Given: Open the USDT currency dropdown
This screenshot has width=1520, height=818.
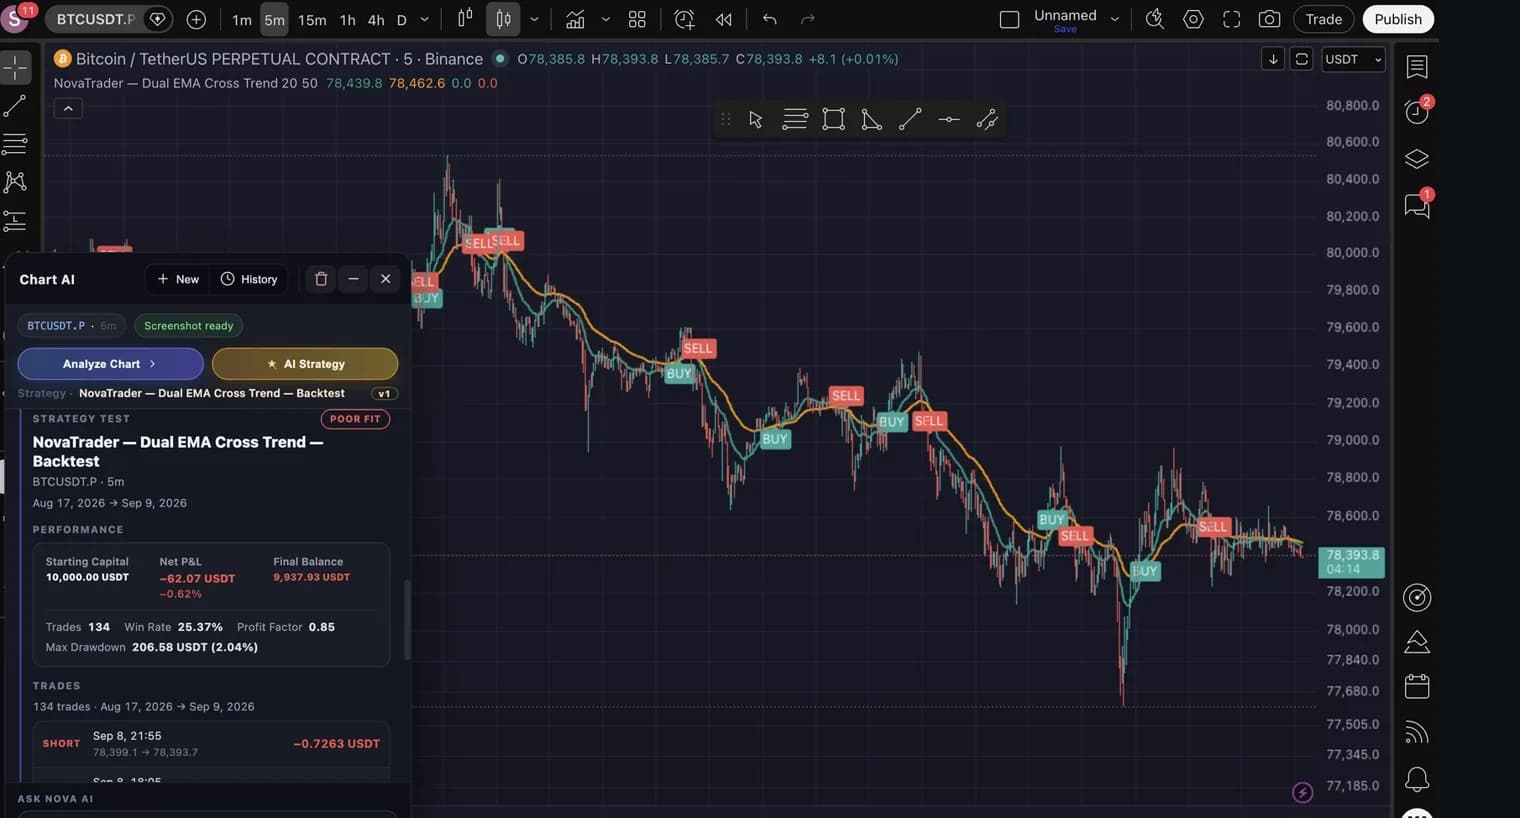Looking at the screenshot, I should click(1352, 59).
